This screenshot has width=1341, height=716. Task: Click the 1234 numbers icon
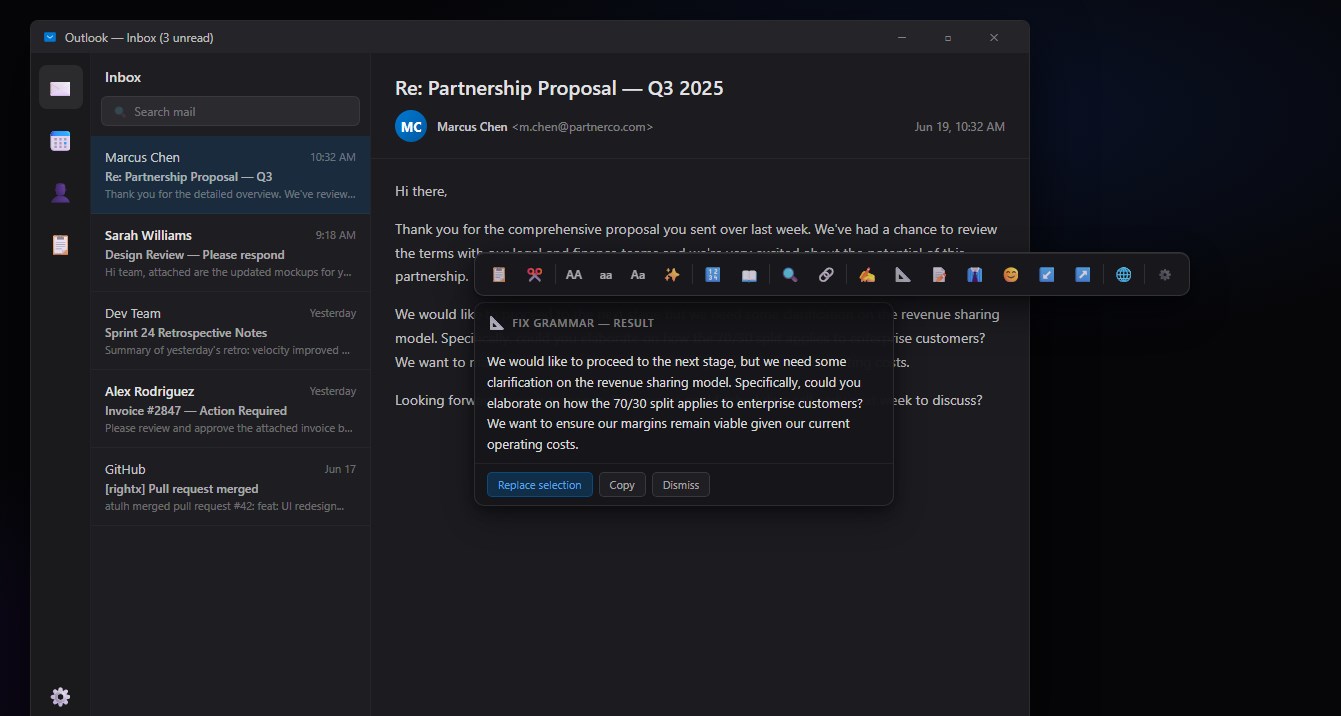713,274
